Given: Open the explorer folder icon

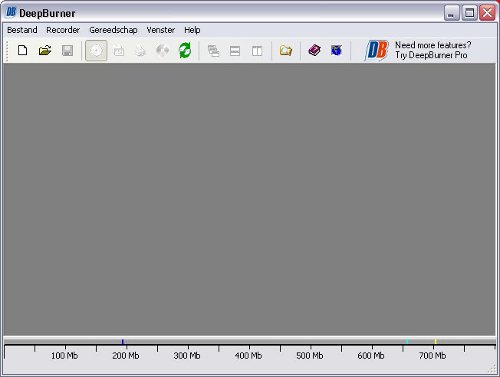Looking at the screenshot, I should (x=286, y=51).
